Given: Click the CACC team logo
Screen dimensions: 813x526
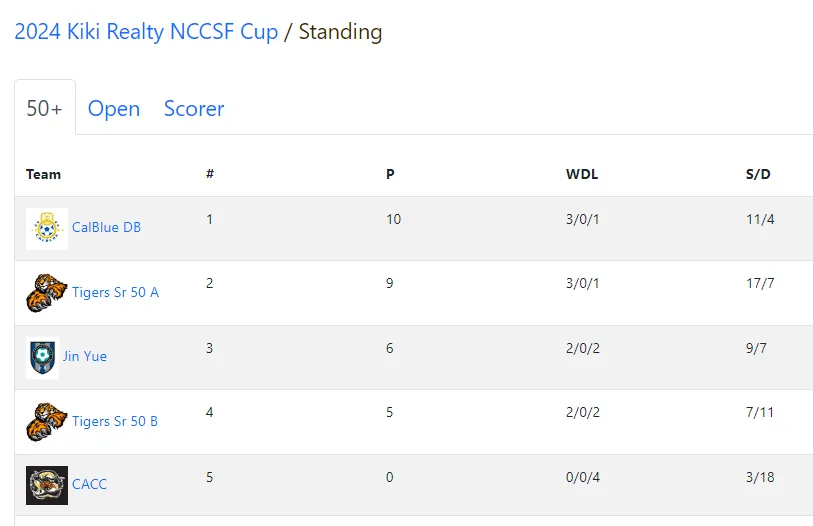Looking at the screenshot, I should (x=47, y=486).
